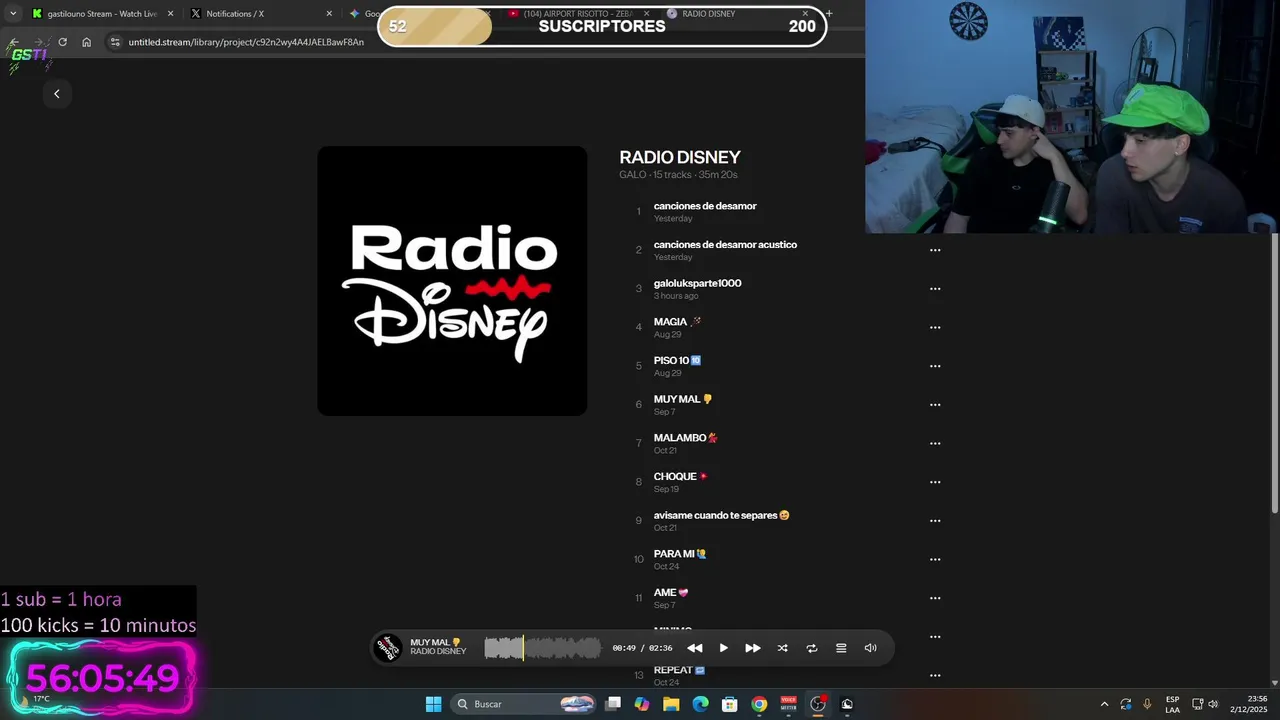Image resolution: width=1280 pixels, height=720 pixels.
Task: Open the queue list icon in player
Action: click(841, 648)
